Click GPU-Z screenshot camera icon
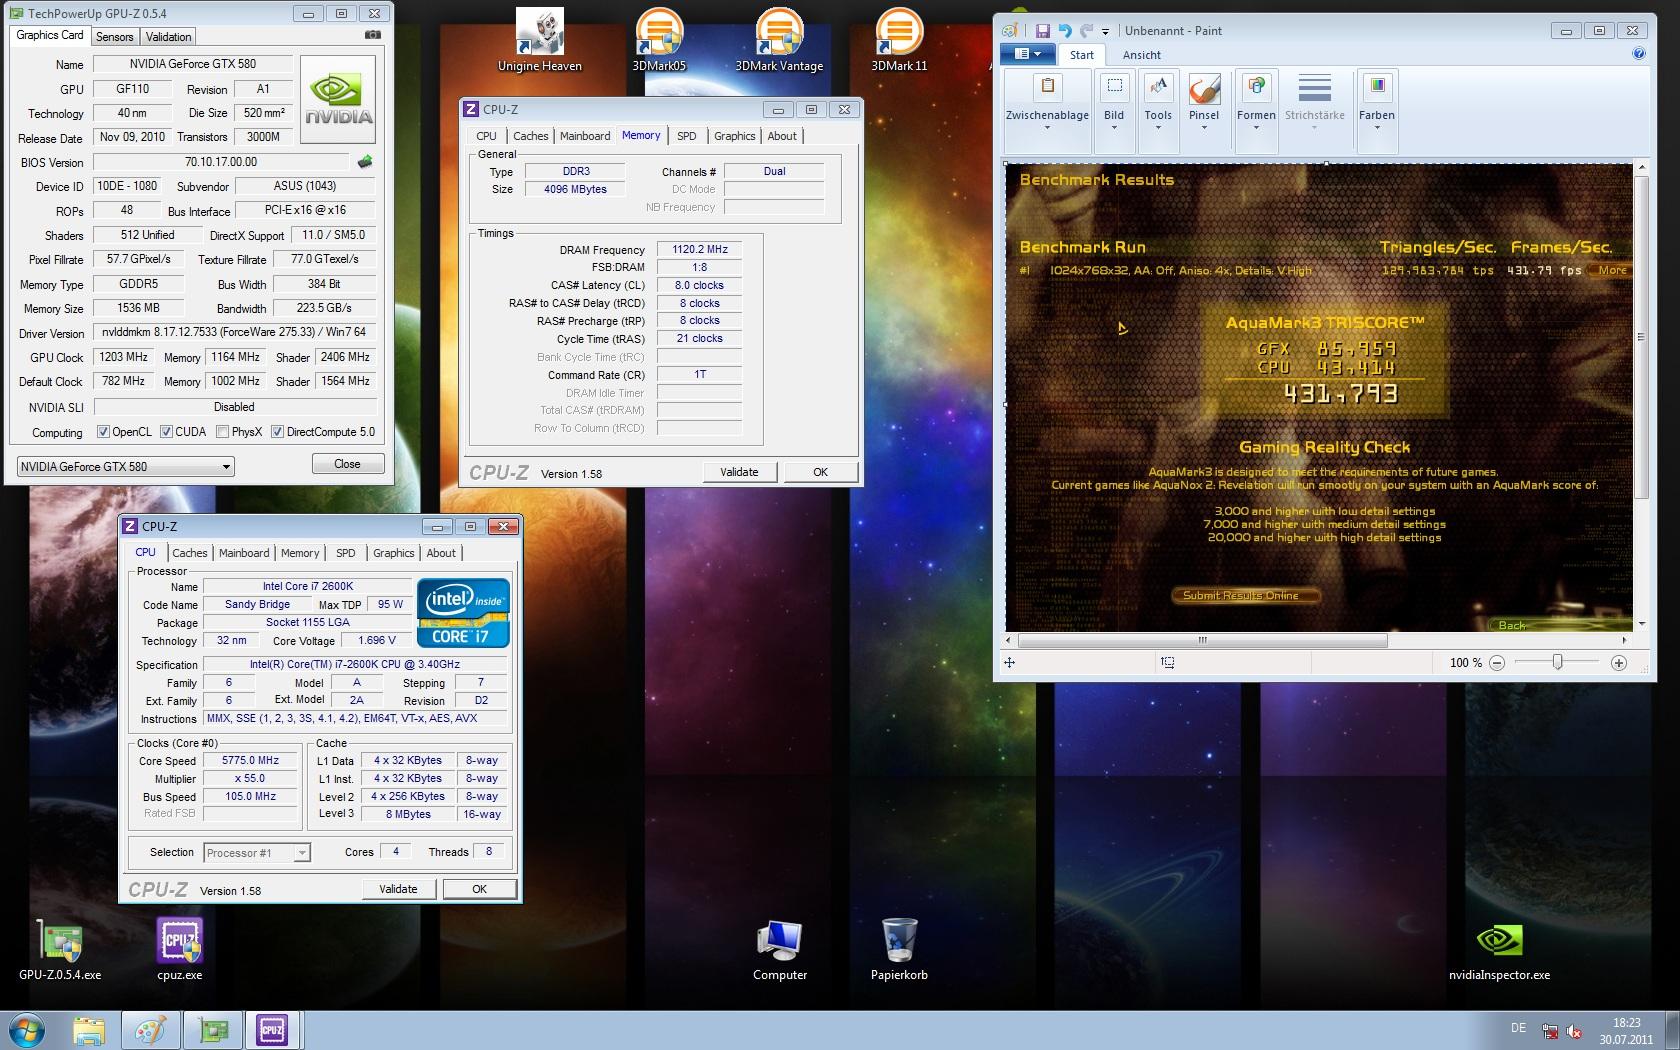This screenshot has width=1680, height=1050. click(x=372, y=35)
